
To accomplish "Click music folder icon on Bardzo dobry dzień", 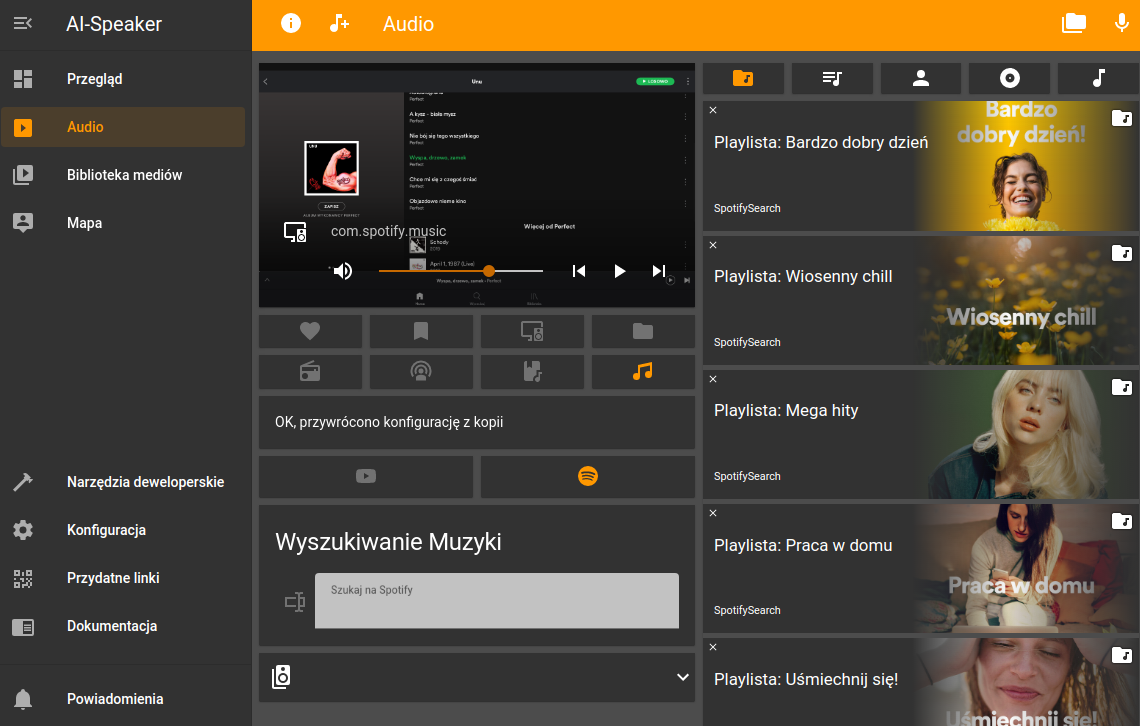I will (x=1122, y=118).
